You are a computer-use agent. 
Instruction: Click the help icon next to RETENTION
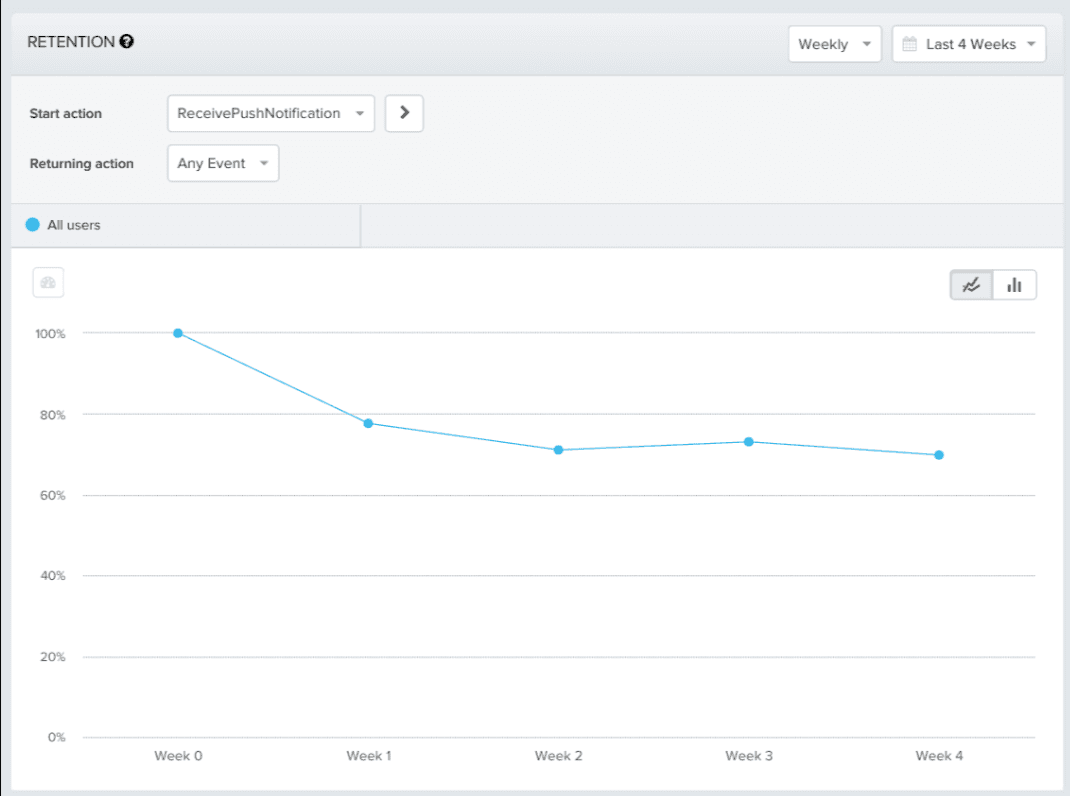(x=126, y=42)
